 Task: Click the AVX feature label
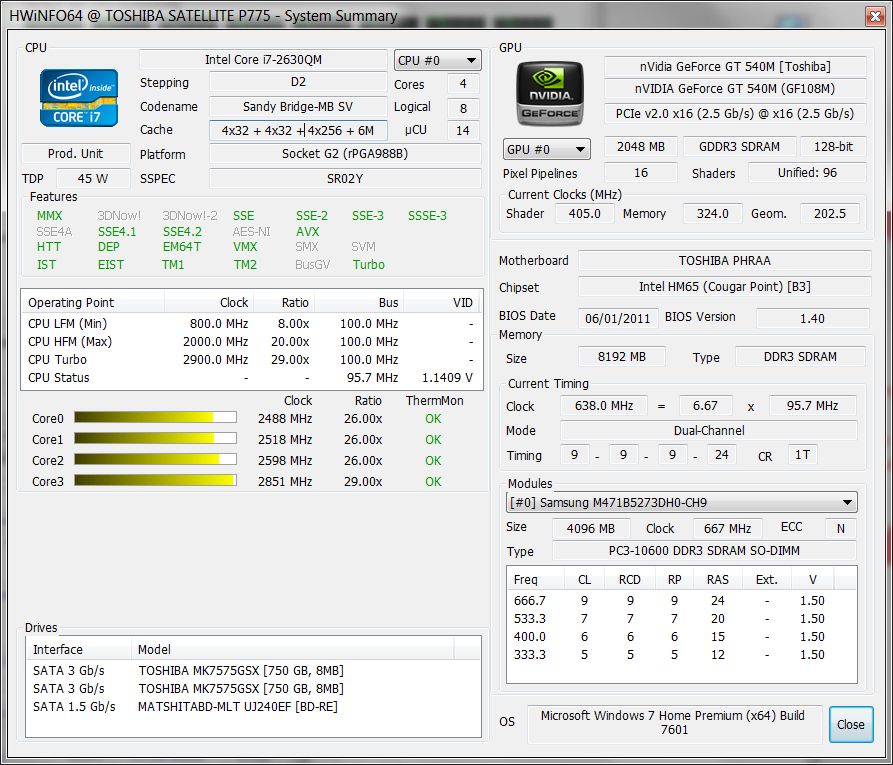pyautogui.click(x=308, y=232)
